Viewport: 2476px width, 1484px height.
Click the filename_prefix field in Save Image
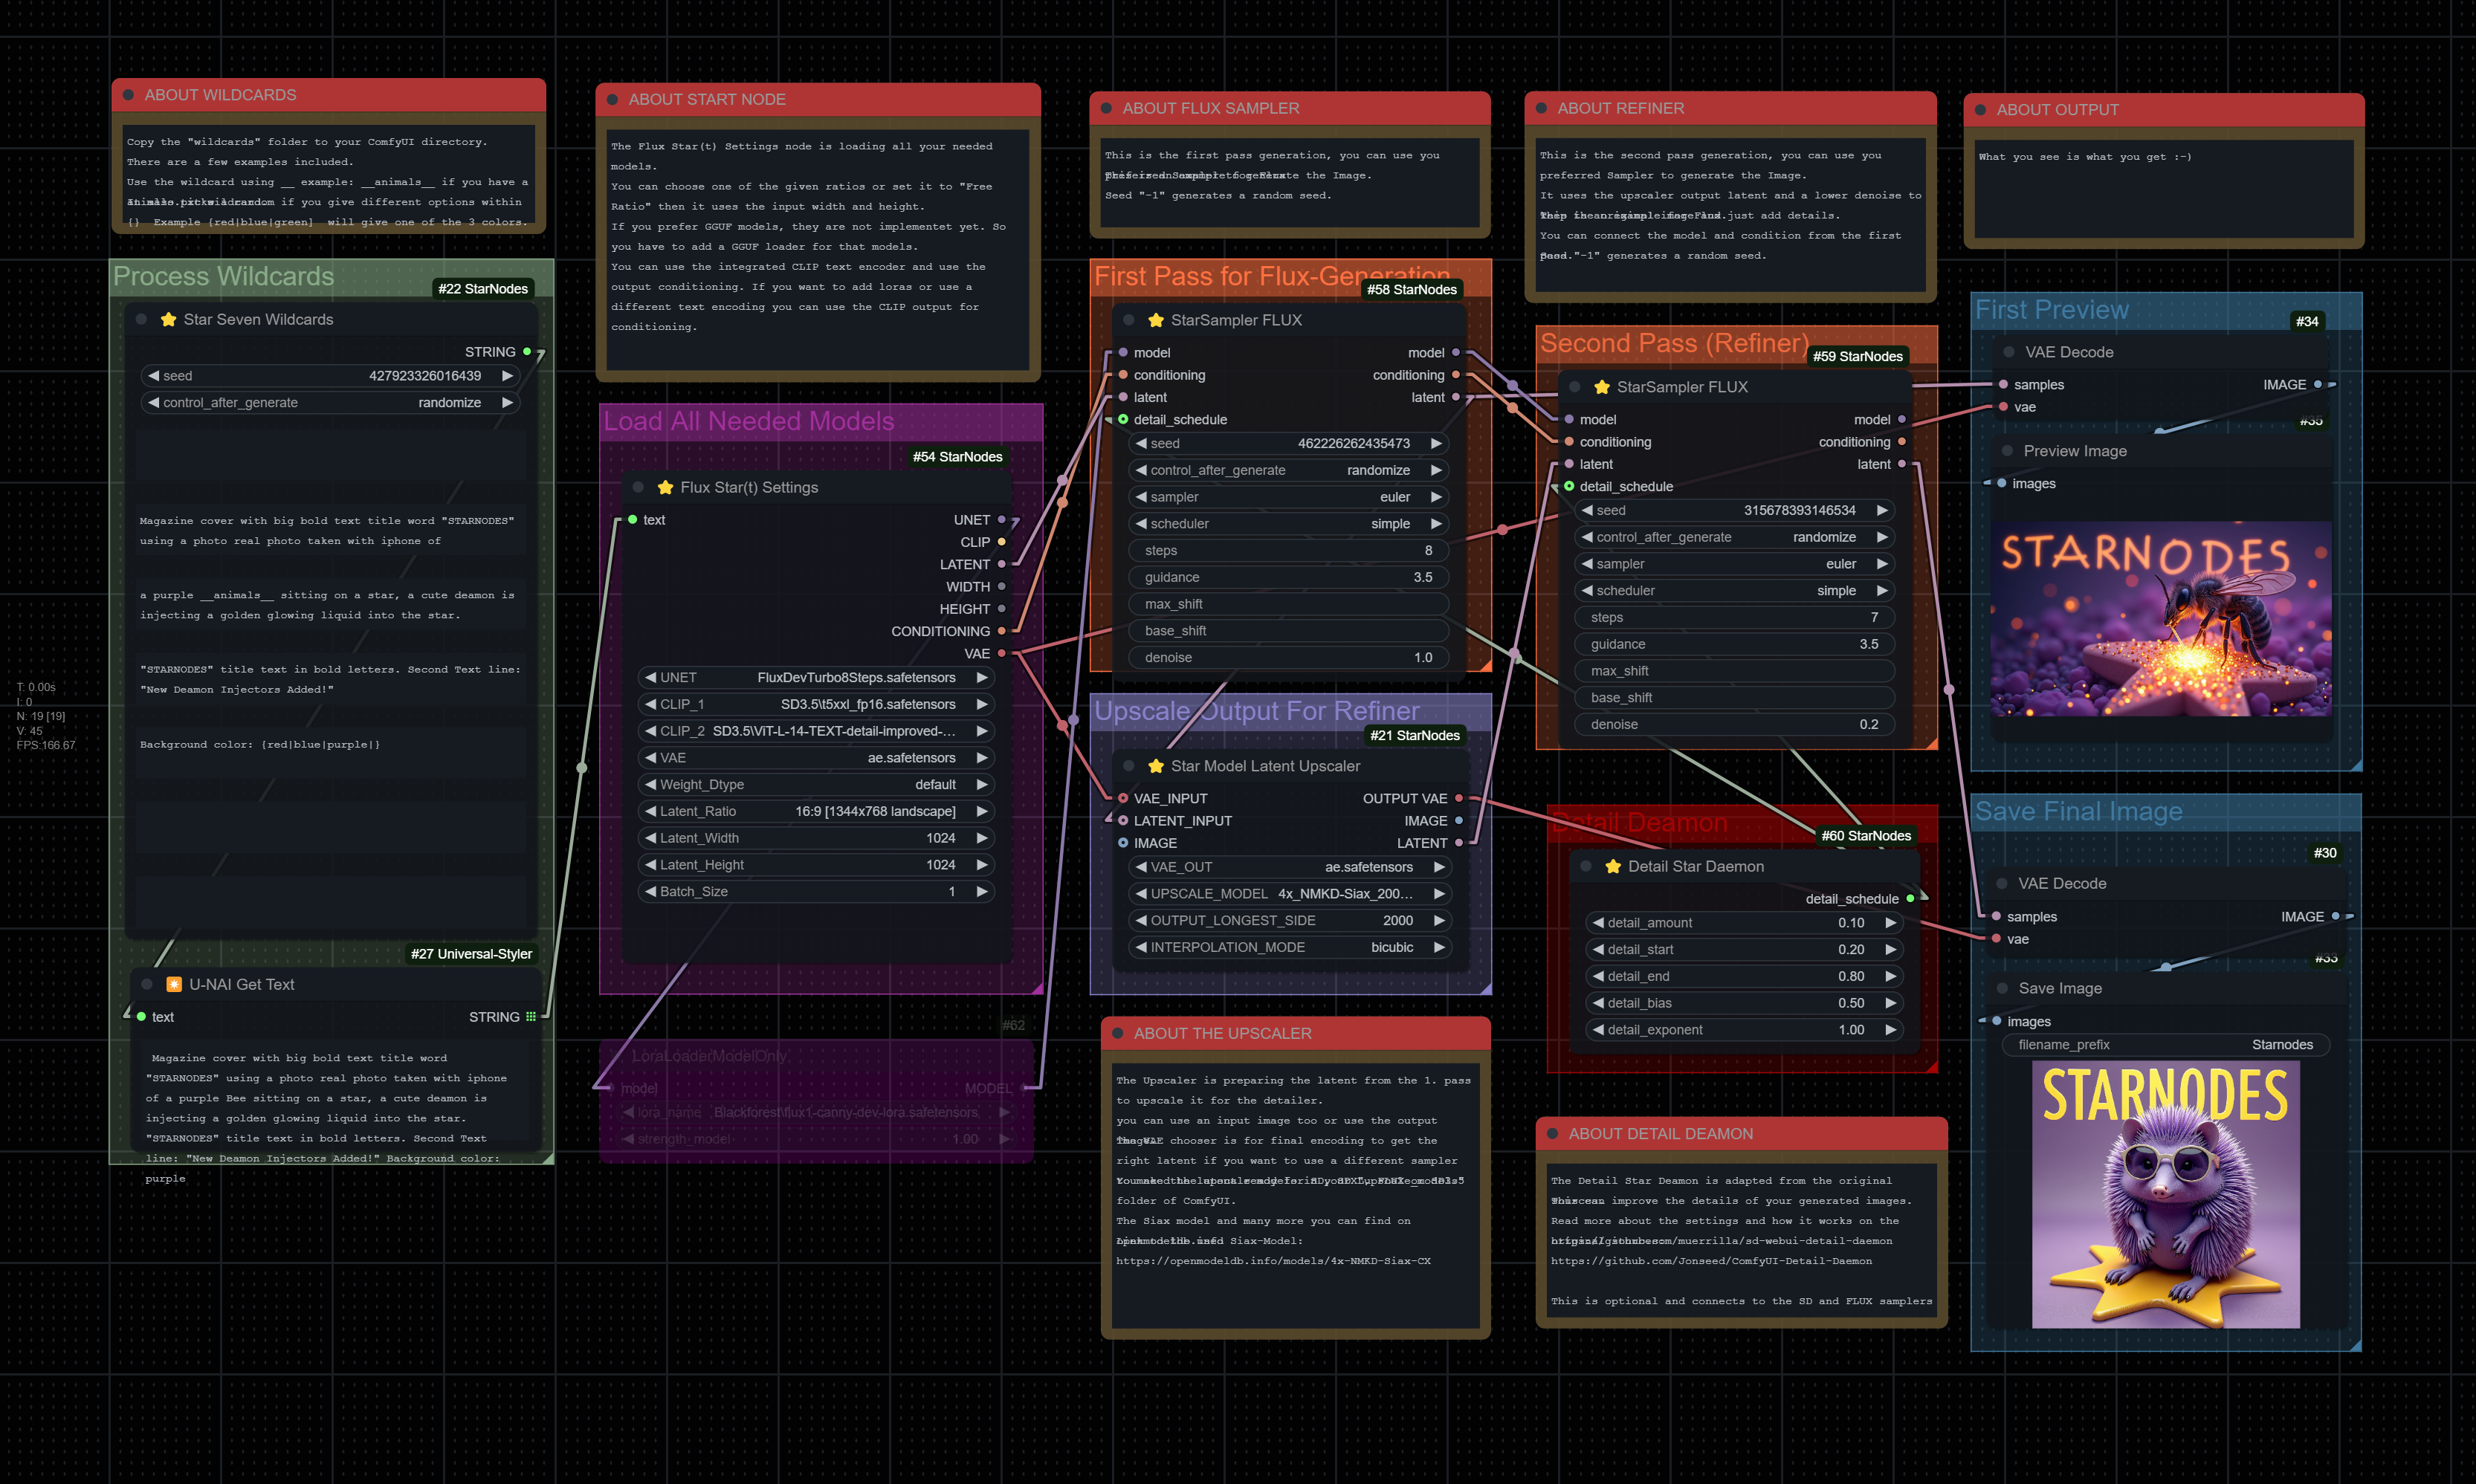pos(2165,1045)
